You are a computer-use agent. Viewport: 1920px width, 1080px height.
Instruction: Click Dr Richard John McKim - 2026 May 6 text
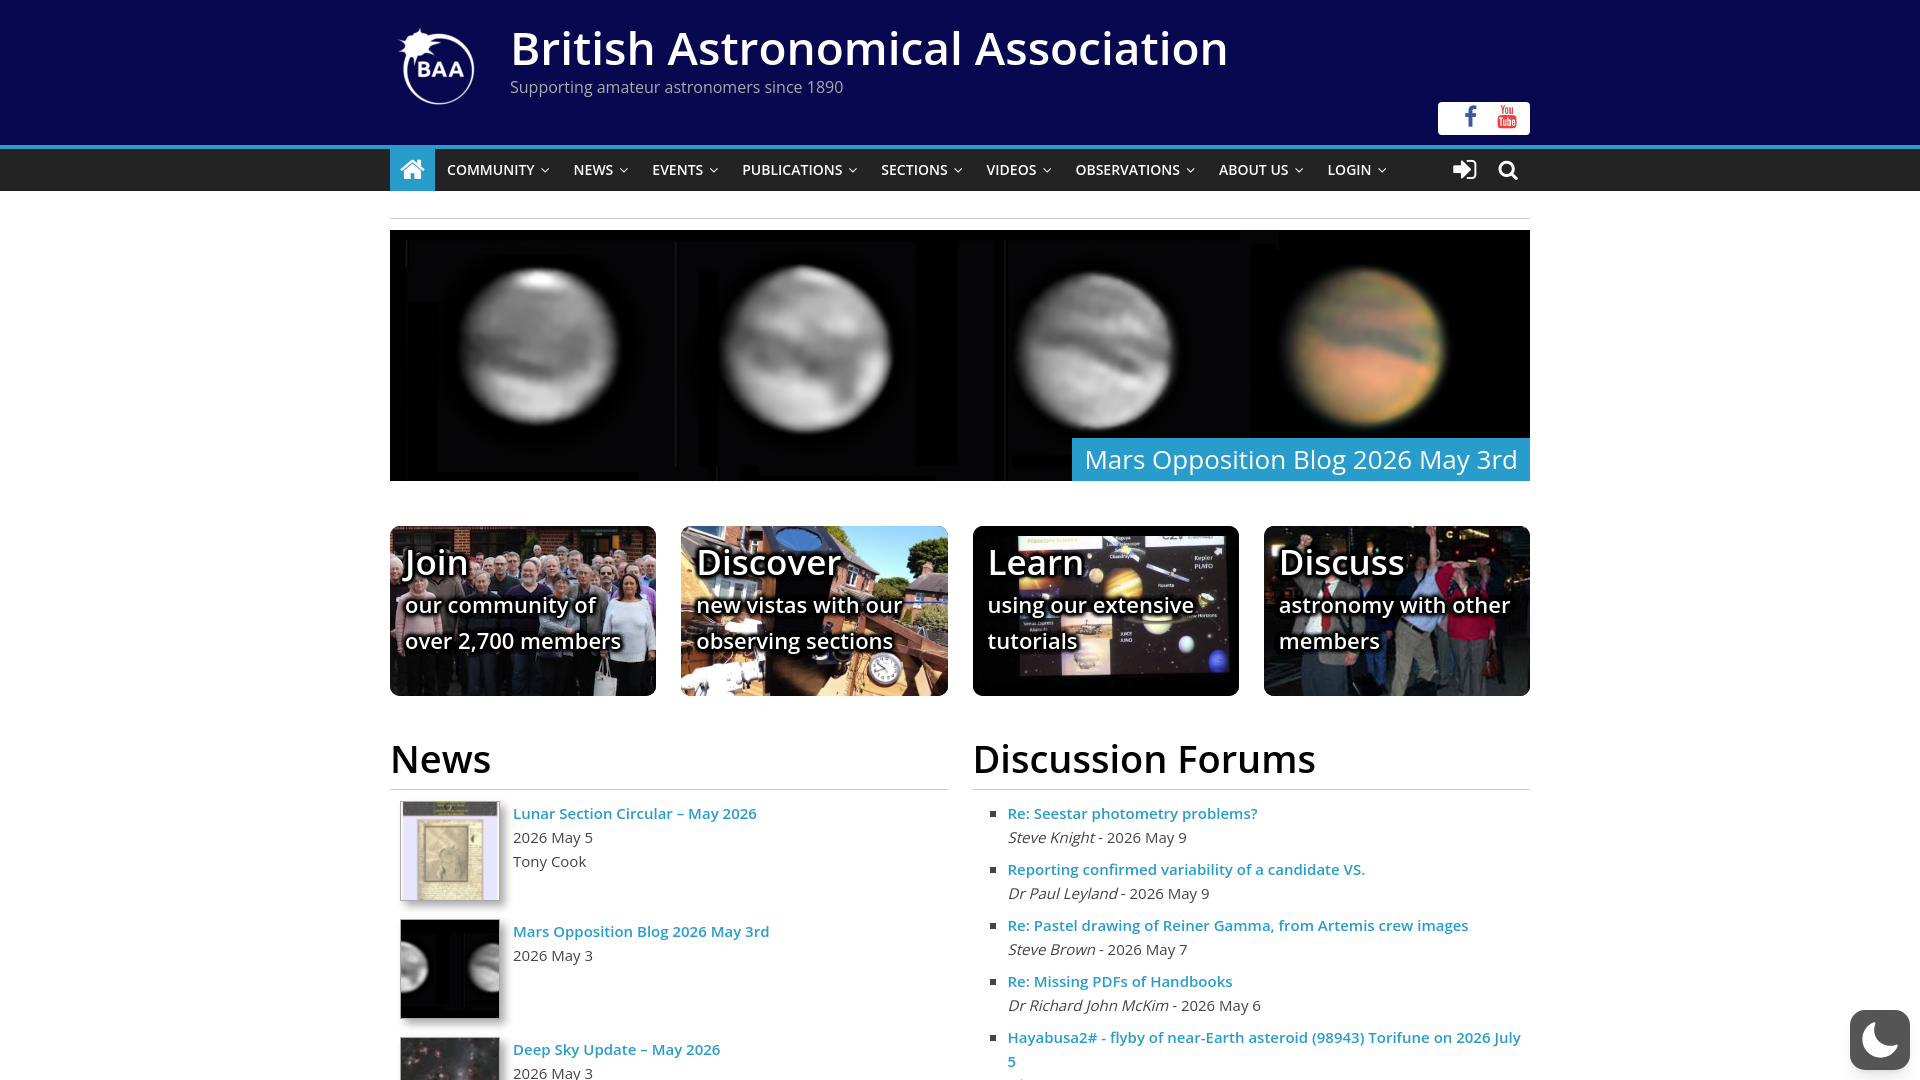coord(1134,1006)
